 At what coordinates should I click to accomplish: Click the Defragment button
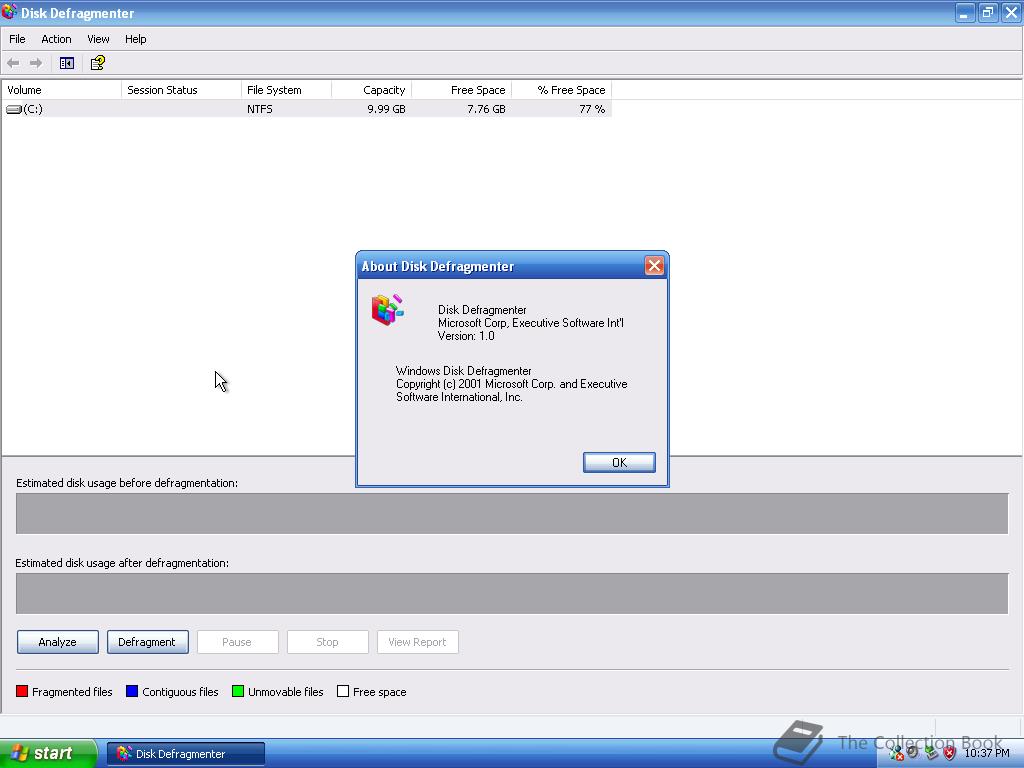click(x=148, y=642)
